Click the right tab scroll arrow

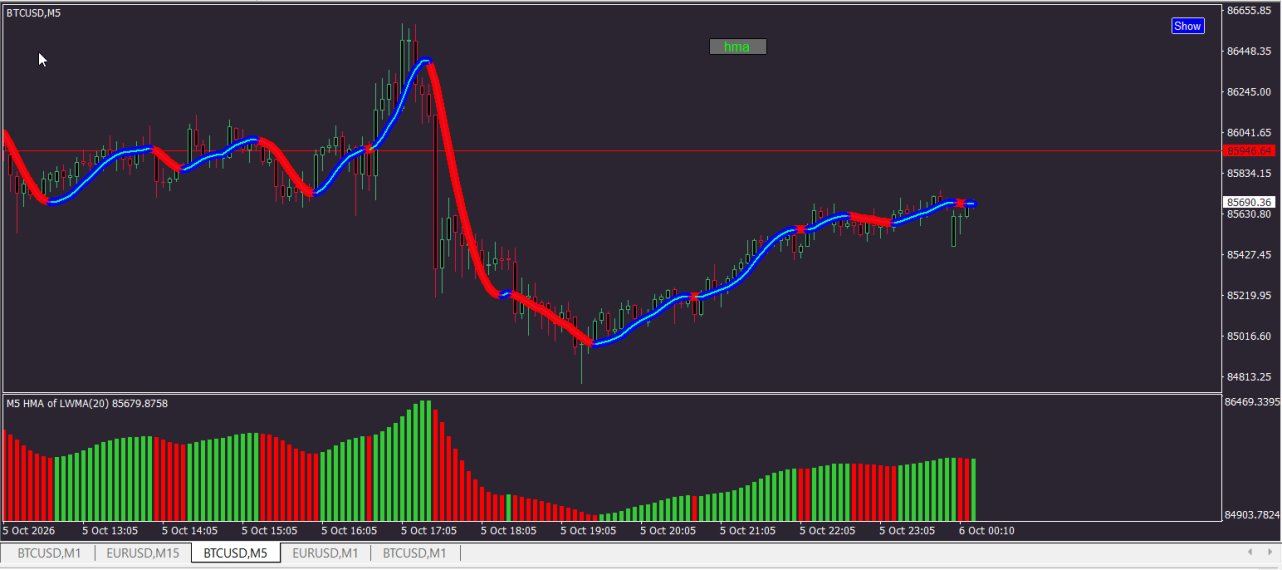tap(1268, 552)
